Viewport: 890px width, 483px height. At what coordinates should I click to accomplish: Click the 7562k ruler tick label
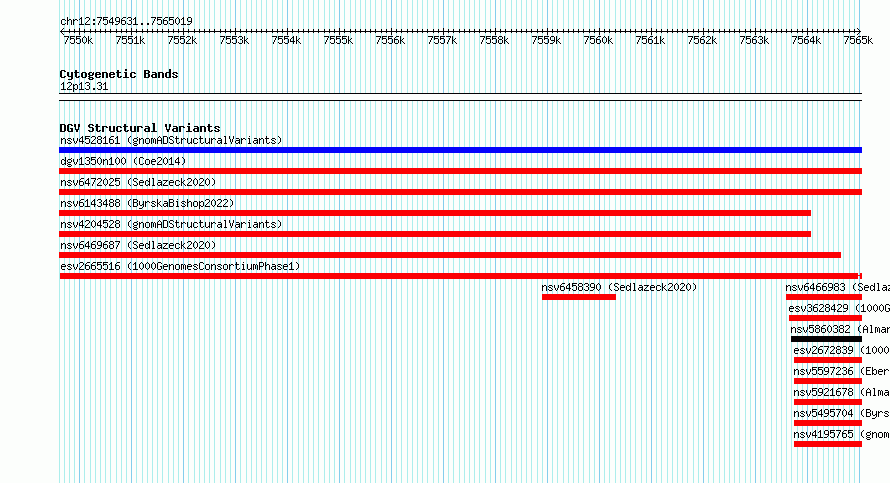[702, 40]
